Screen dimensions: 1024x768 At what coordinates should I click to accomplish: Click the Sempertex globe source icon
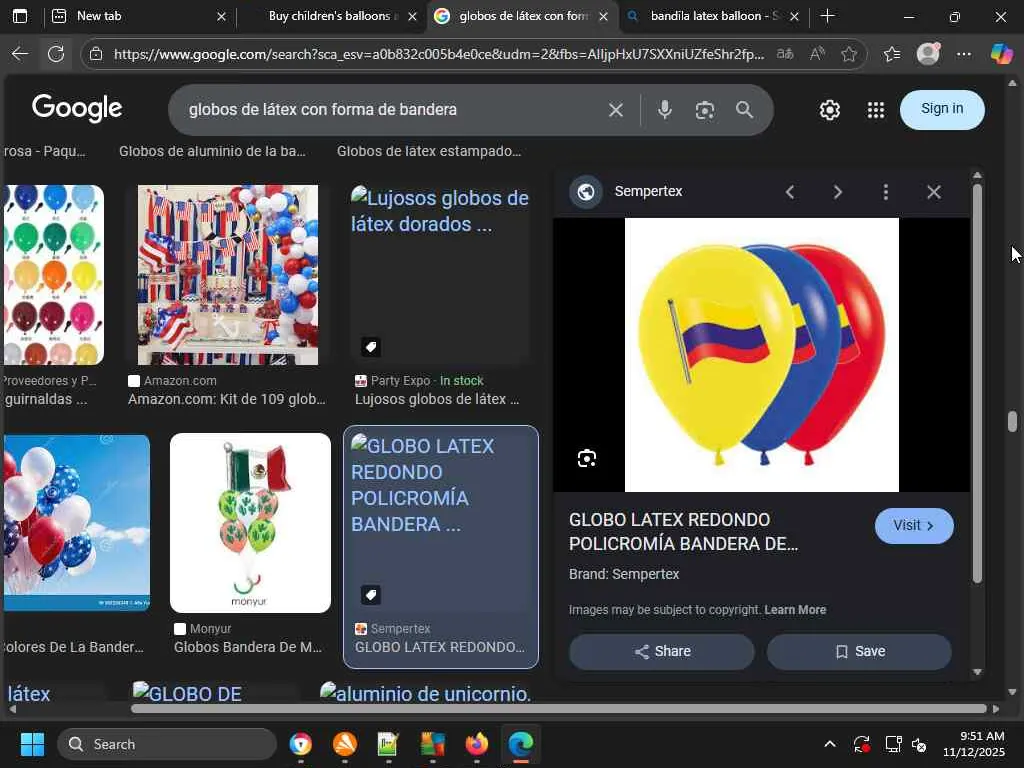(586, 192)
